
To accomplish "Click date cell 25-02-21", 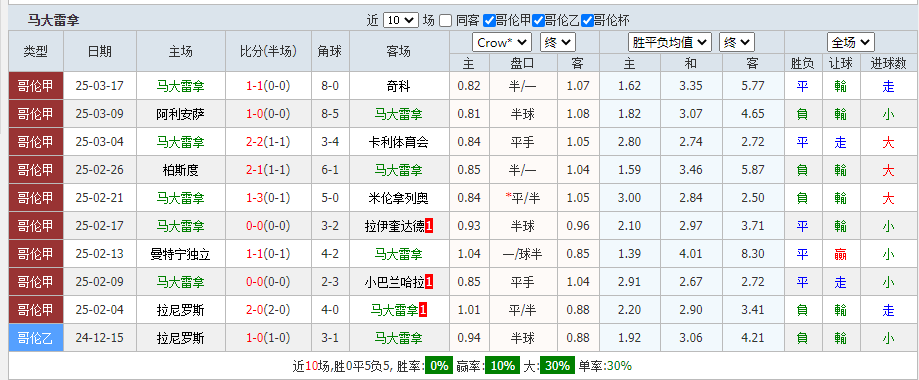I will [x=100, y=198].
